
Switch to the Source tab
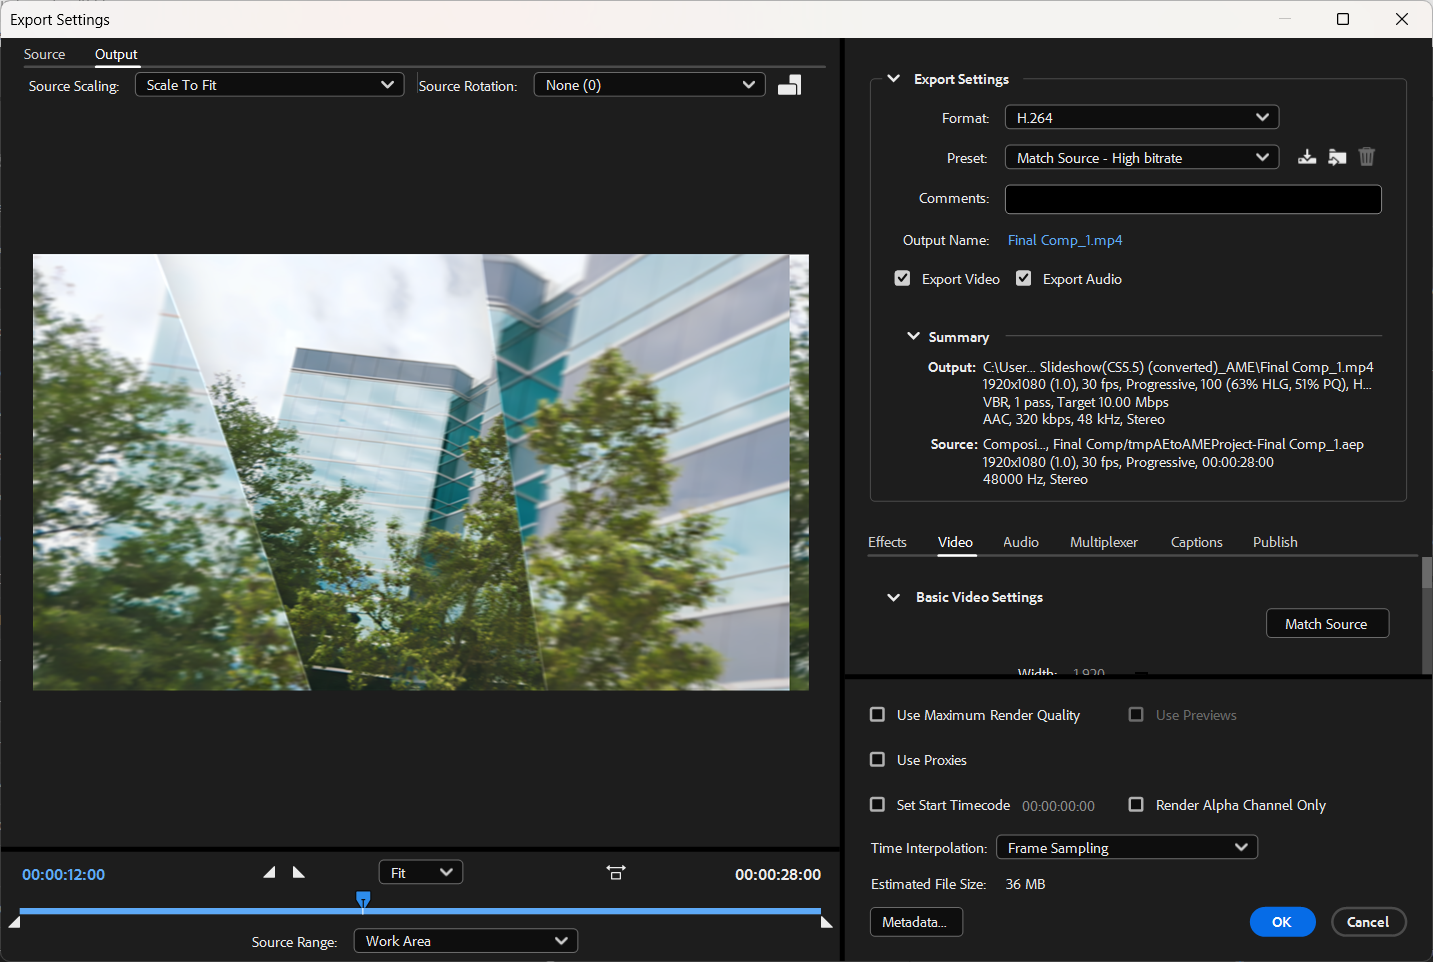44,54
